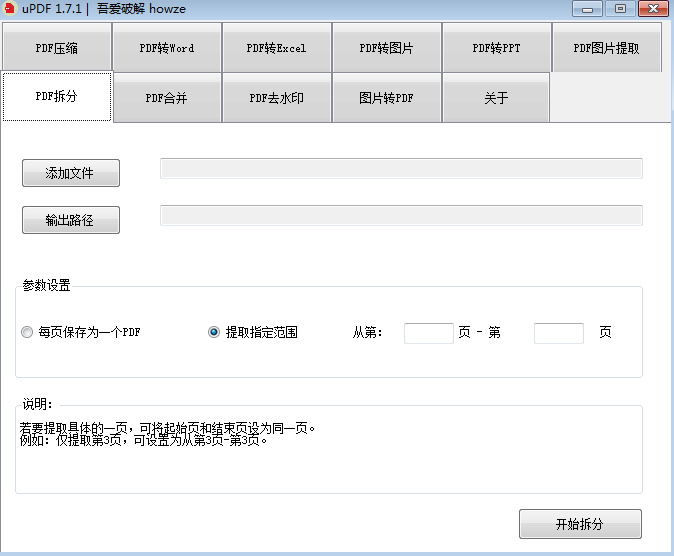Click the 输出路径 button
This screenshot has width=674, height=556.
71,220
